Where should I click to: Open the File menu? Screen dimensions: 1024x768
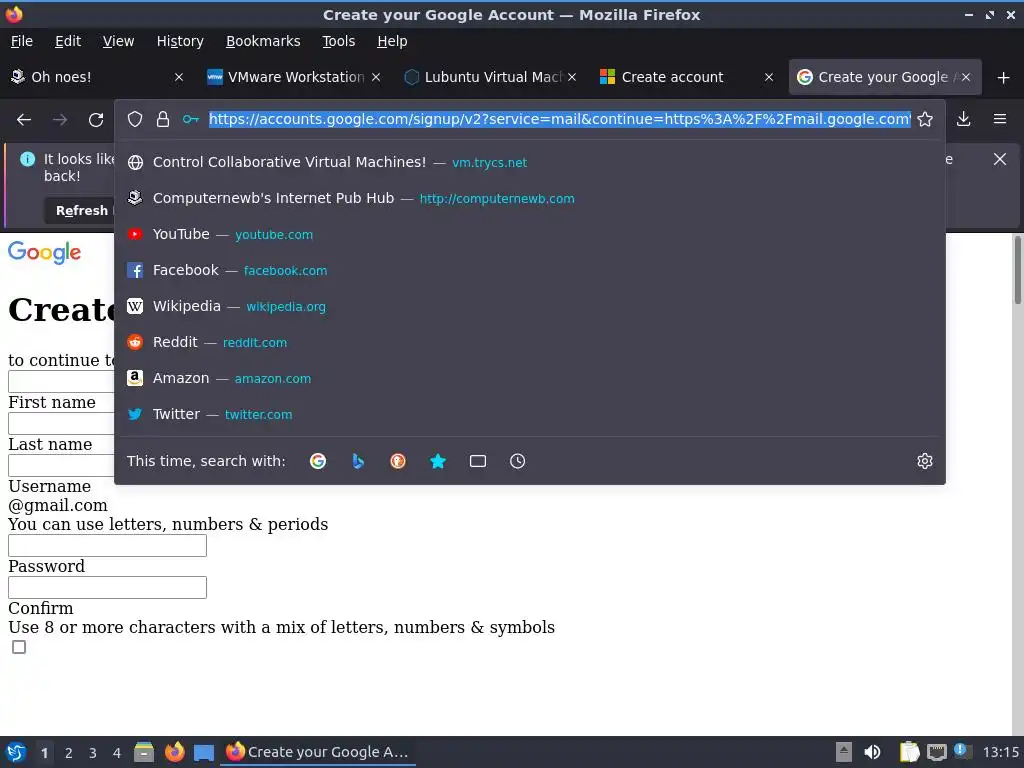(22, 41)
